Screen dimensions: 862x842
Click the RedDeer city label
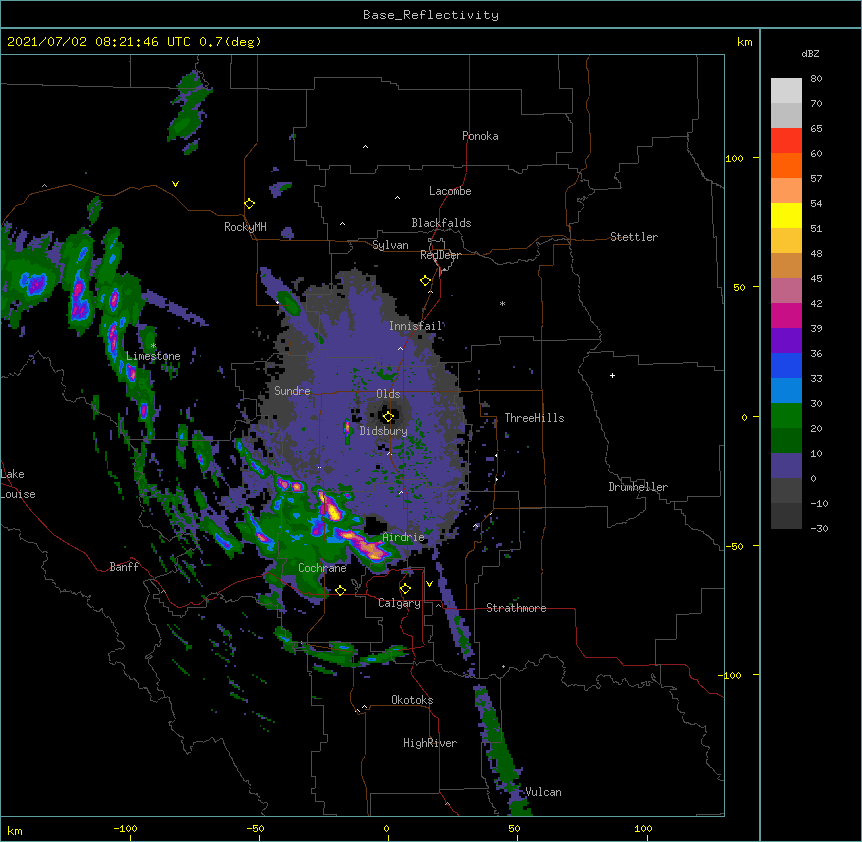(440, 255)
